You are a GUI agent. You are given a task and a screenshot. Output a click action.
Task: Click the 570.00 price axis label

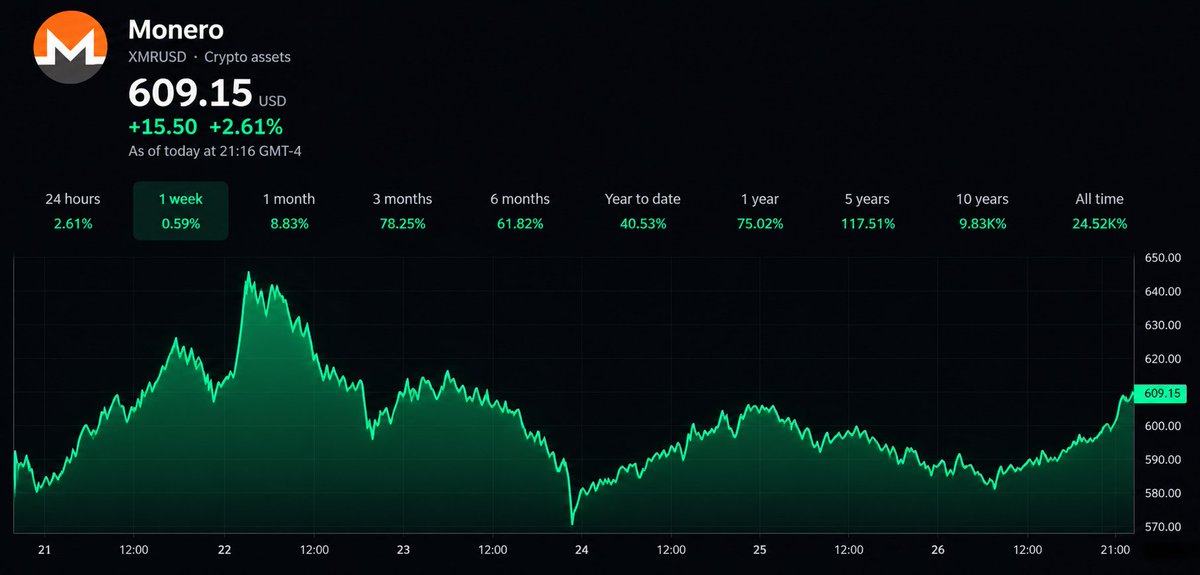coord(1164,527)
